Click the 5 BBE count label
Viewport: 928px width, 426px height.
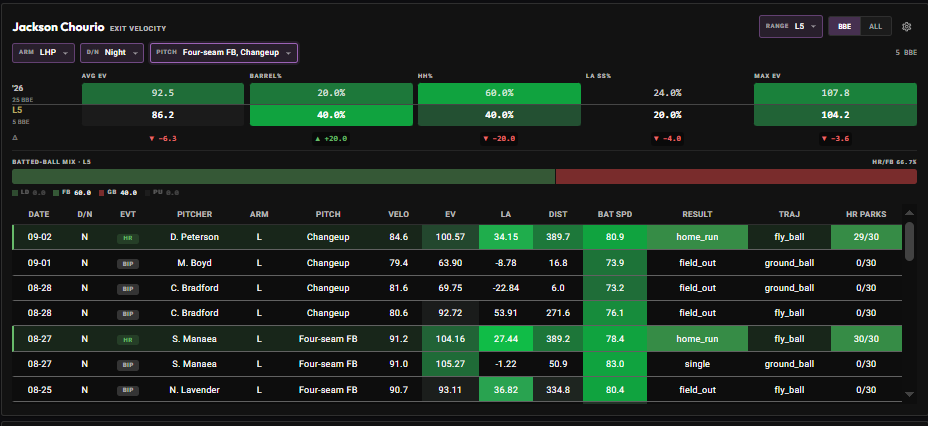pyautogui.click(x=906, y=52)
